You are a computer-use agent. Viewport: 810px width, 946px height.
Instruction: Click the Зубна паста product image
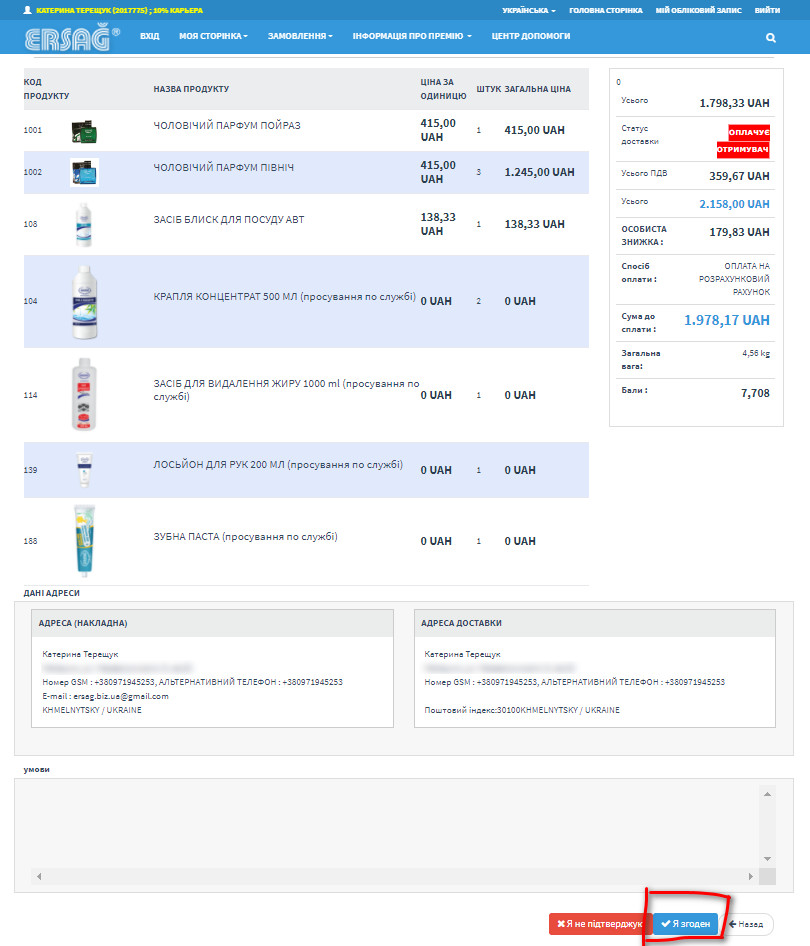[x=84, y=541]
